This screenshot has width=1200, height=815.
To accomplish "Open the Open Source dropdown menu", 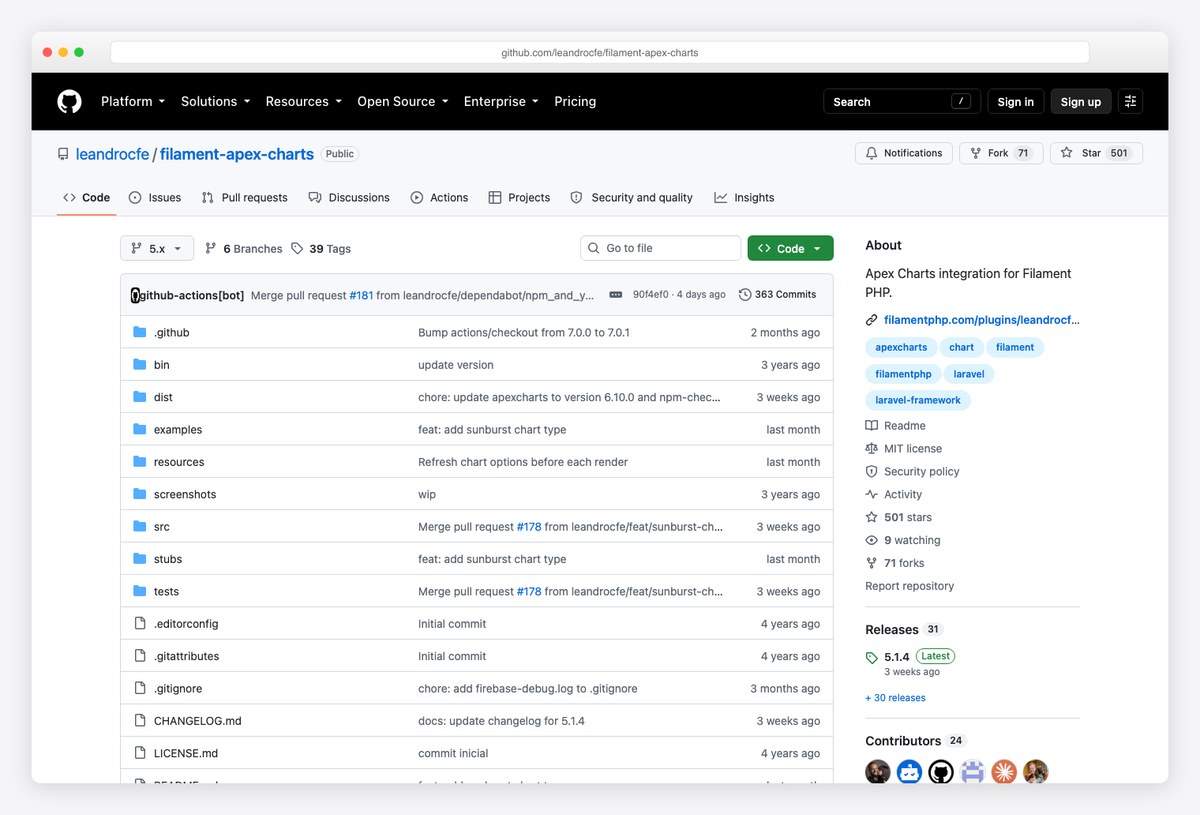I will click(403, 101).
